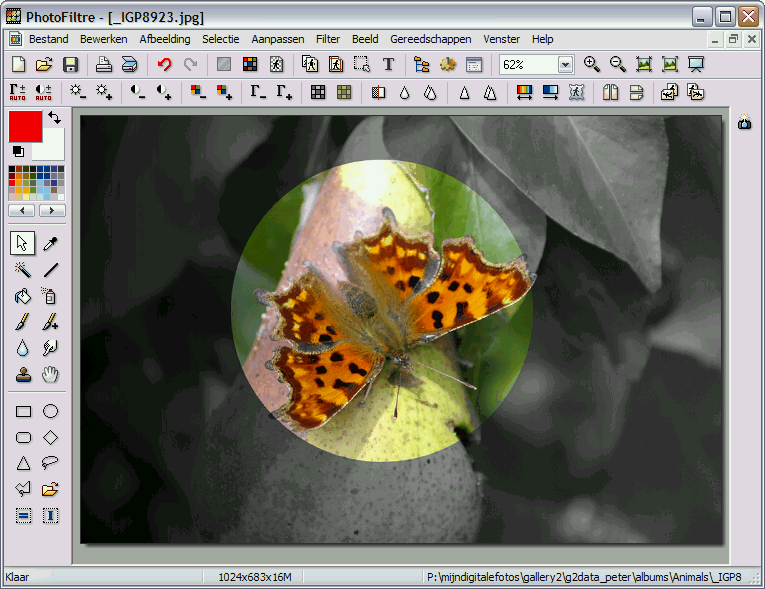Image resolution: width=765 pixels, height=589 pixels.
Task: Select the Spray can tool
Action: click(50, 296)
